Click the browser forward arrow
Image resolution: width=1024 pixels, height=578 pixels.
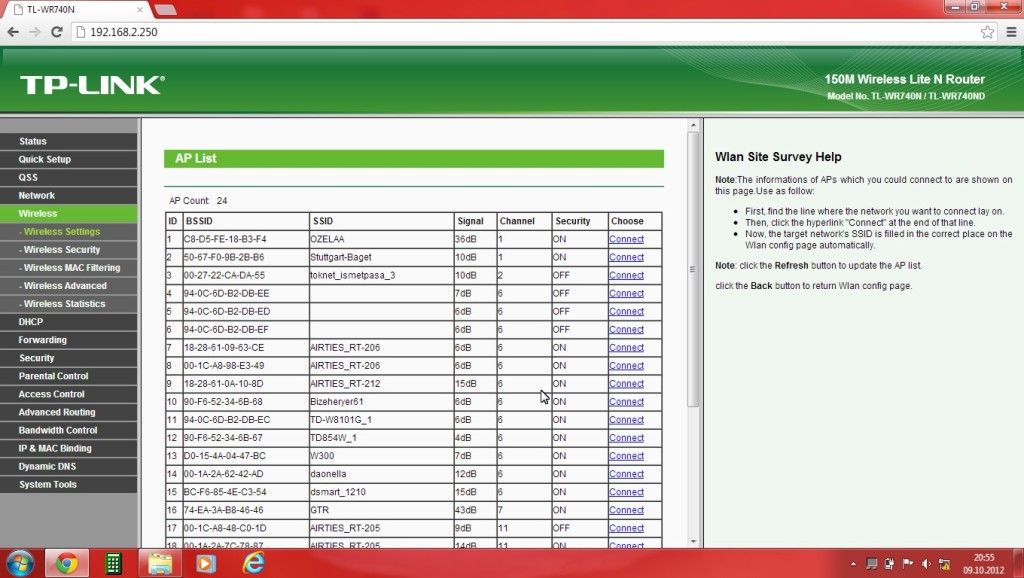pyautogui.click(x=35, y=32)
